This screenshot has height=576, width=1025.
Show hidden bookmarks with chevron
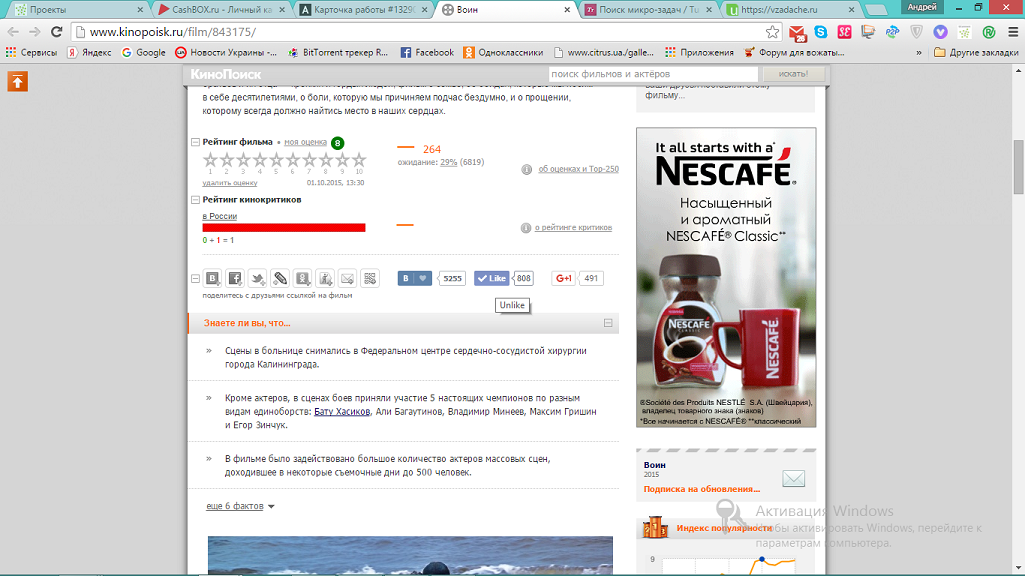click(x=918, y=53)
